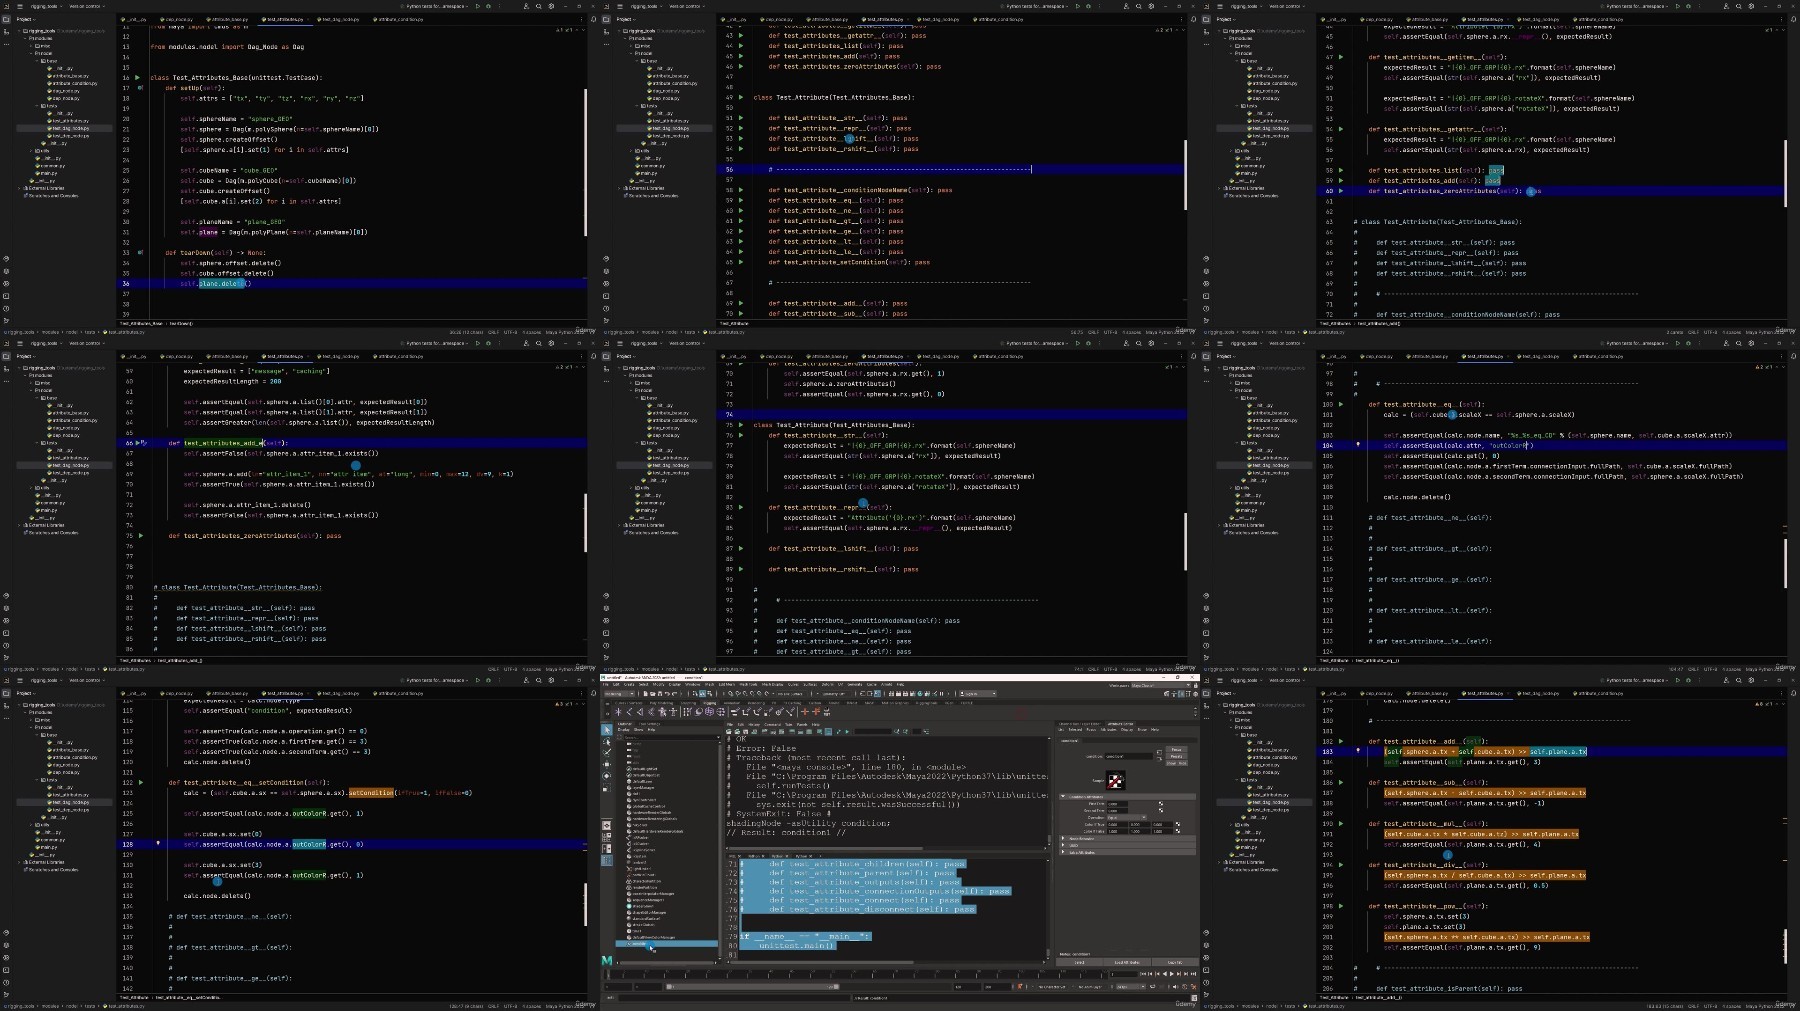Toggle Auto Key in Maya's range bar
This screenshot has width=1800, height=1011.
(x=1185, y=987)
